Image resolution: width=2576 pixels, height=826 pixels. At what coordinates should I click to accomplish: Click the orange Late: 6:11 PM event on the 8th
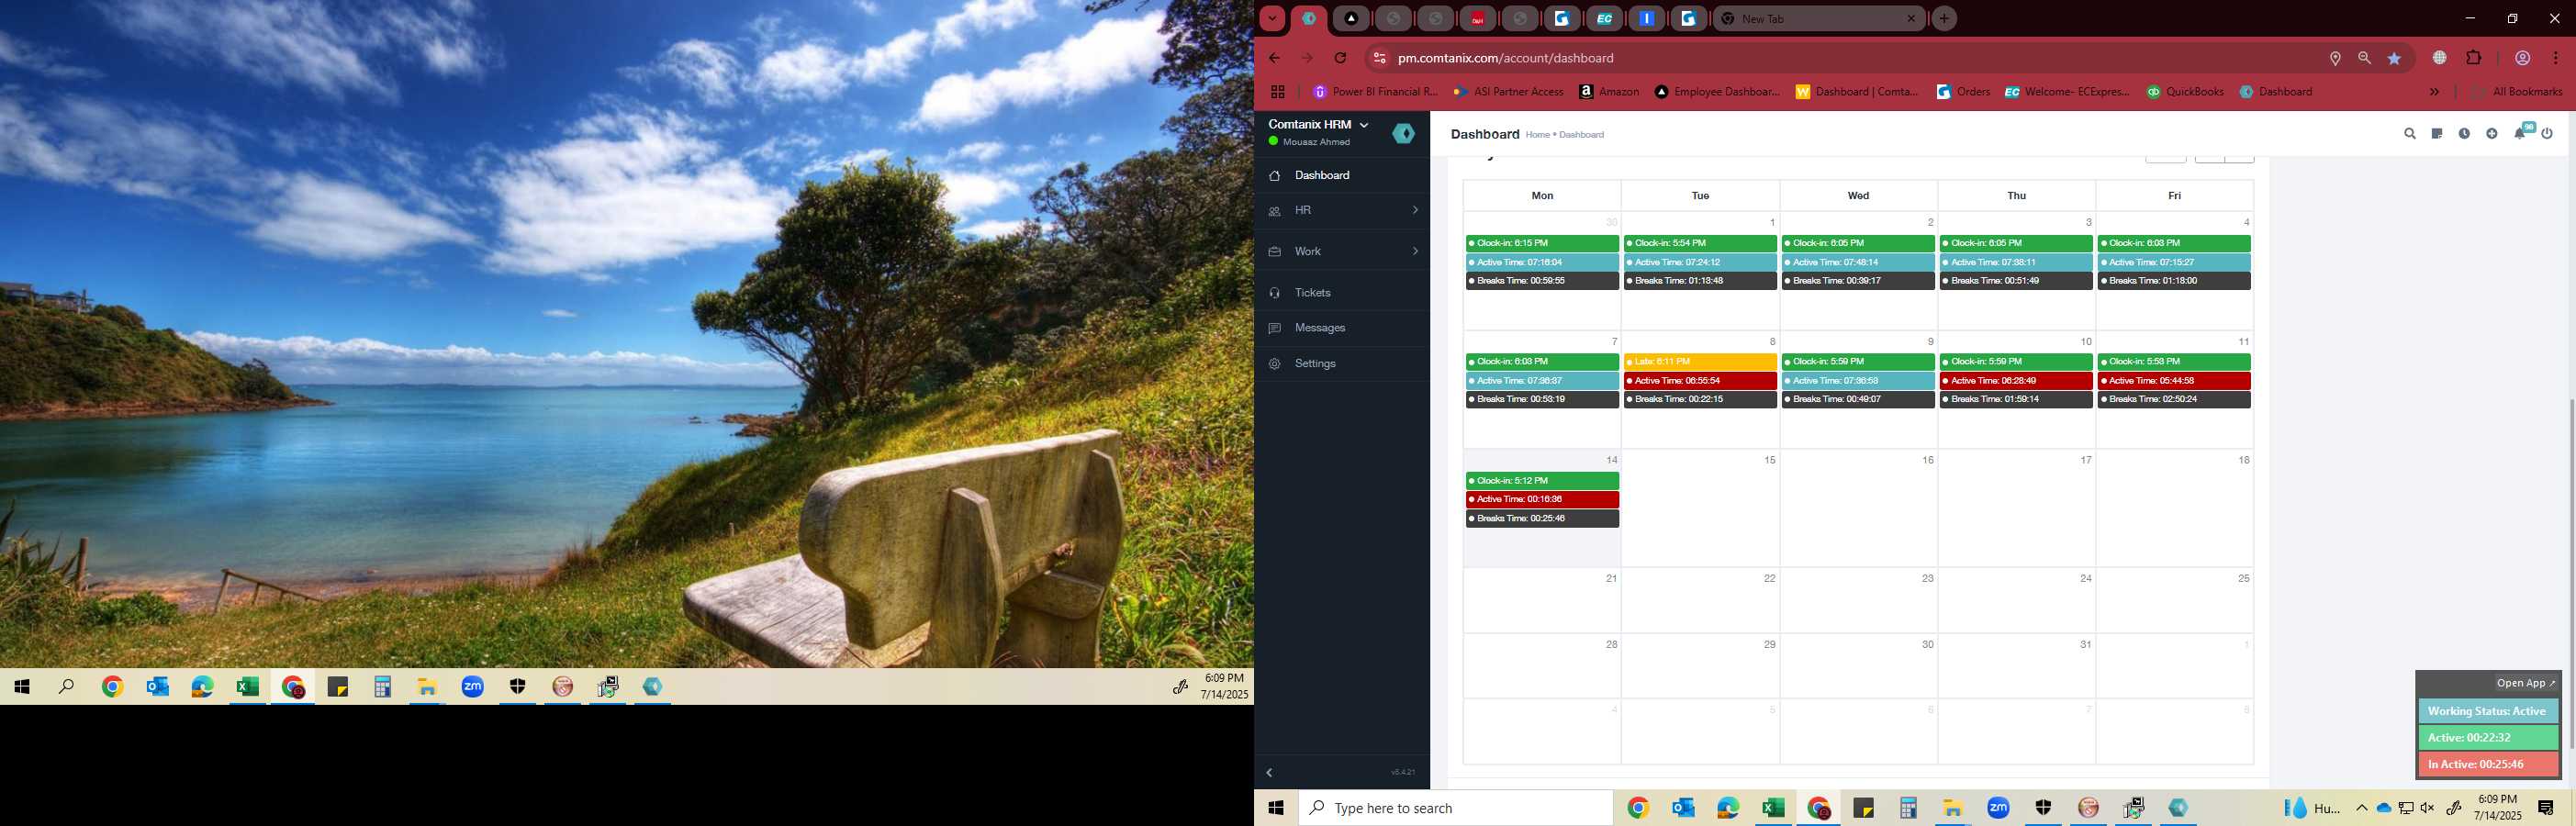(1700, 362)
